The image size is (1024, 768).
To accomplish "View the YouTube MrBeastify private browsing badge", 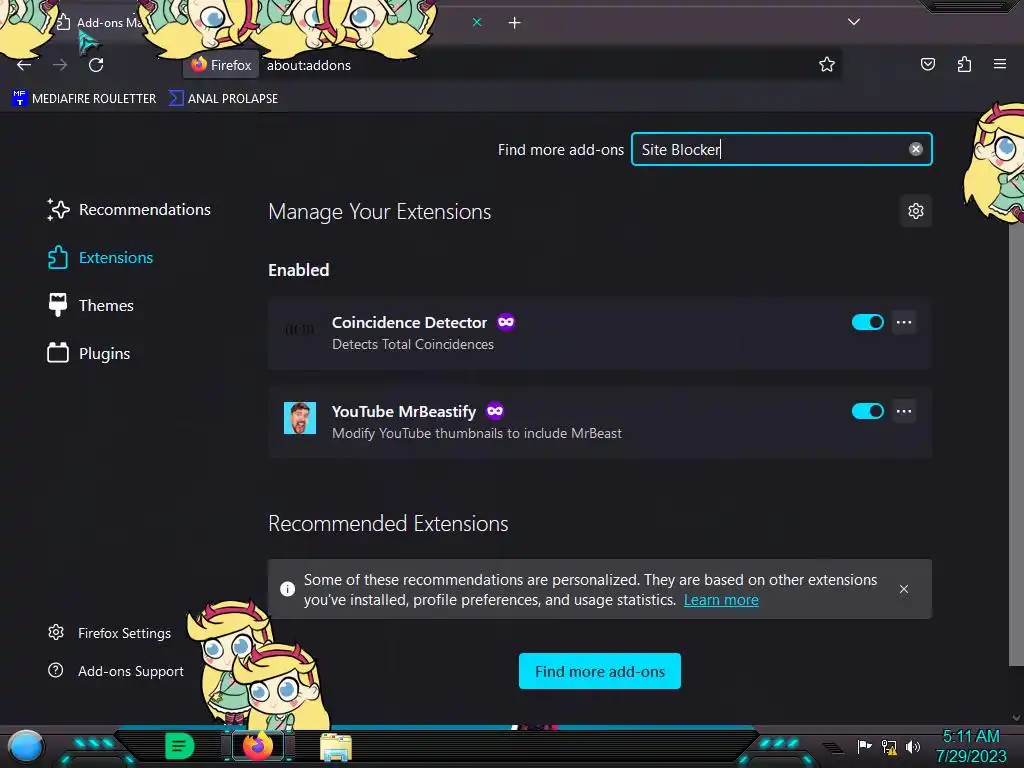I will (x=495, y=411).
